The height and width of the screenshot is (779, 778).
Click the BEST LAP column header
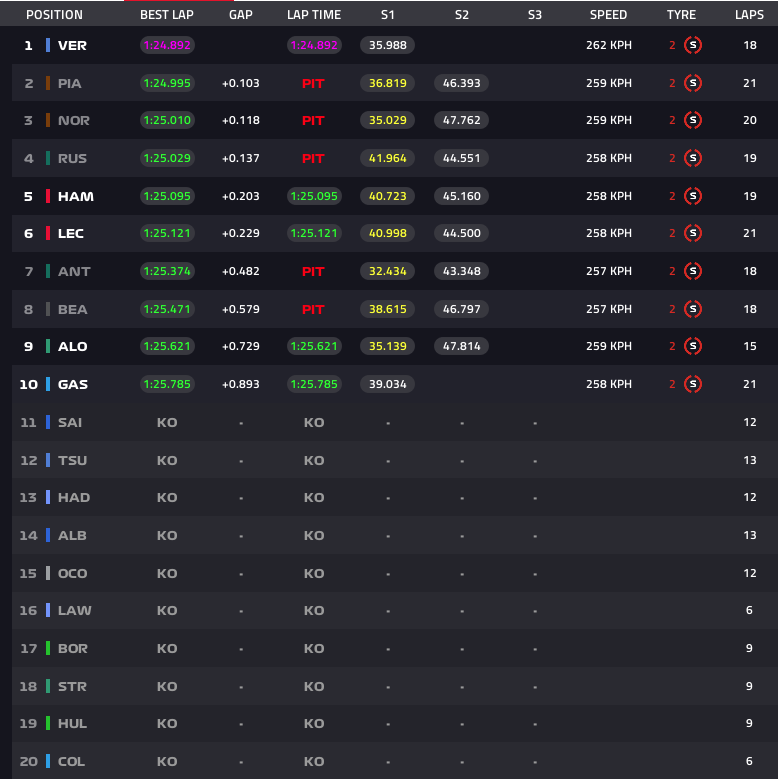tap(167, 15)
